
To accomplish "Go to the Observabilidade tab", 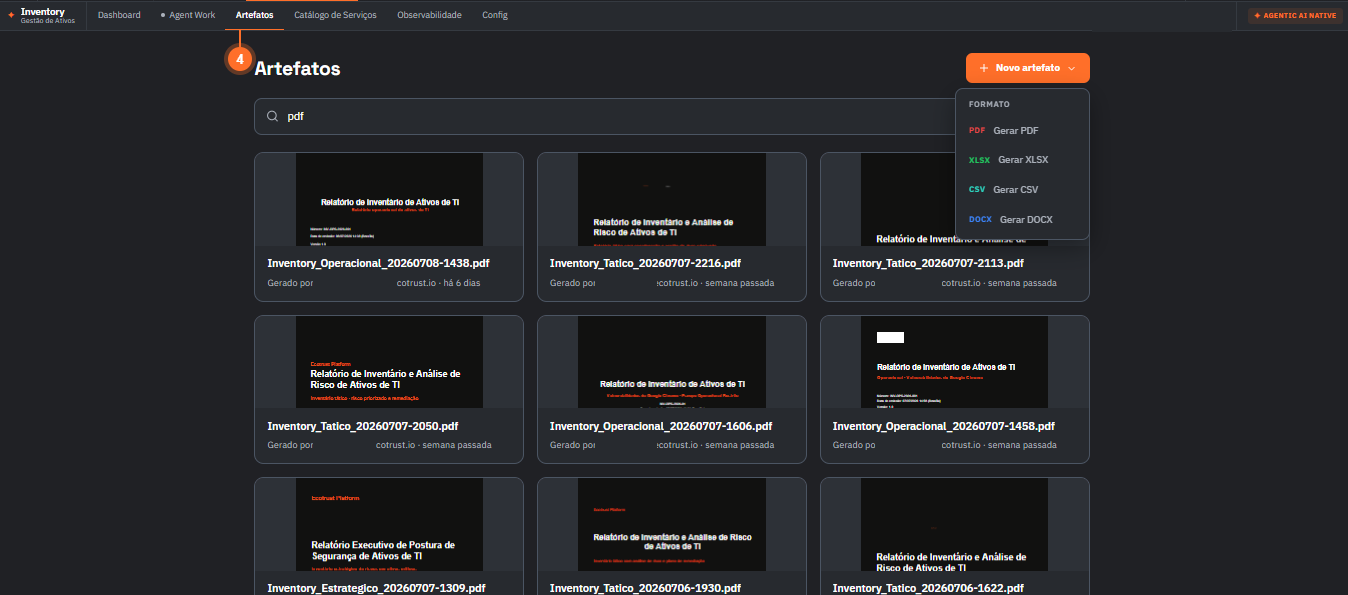I will pyautogui.click(x=429, y=15).
